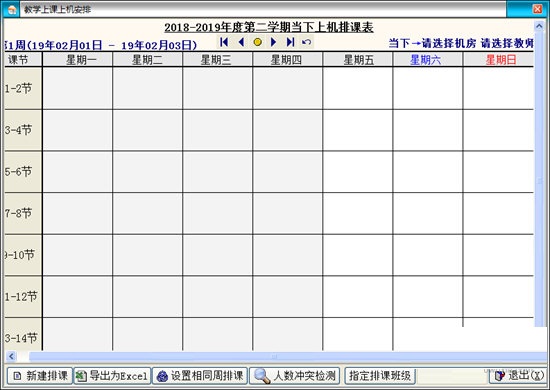
Task: Click the 11-12节 row label
Action: [x=23, y=297]
